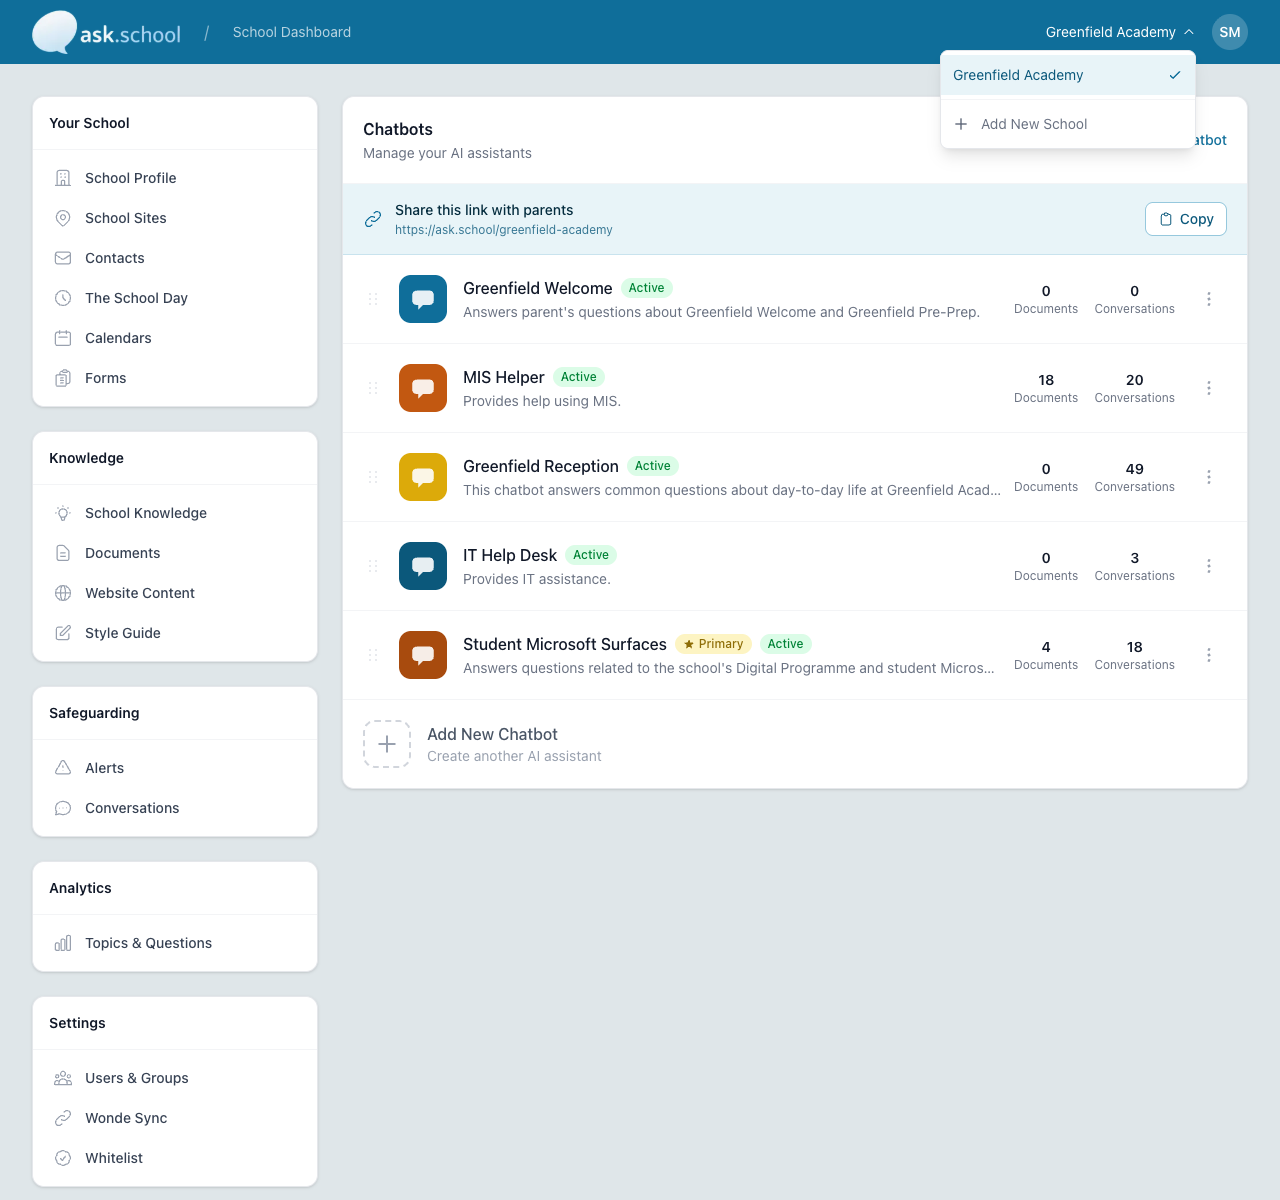Click the Greenfield Reception yellow chatbot icon

click(423, 477)
